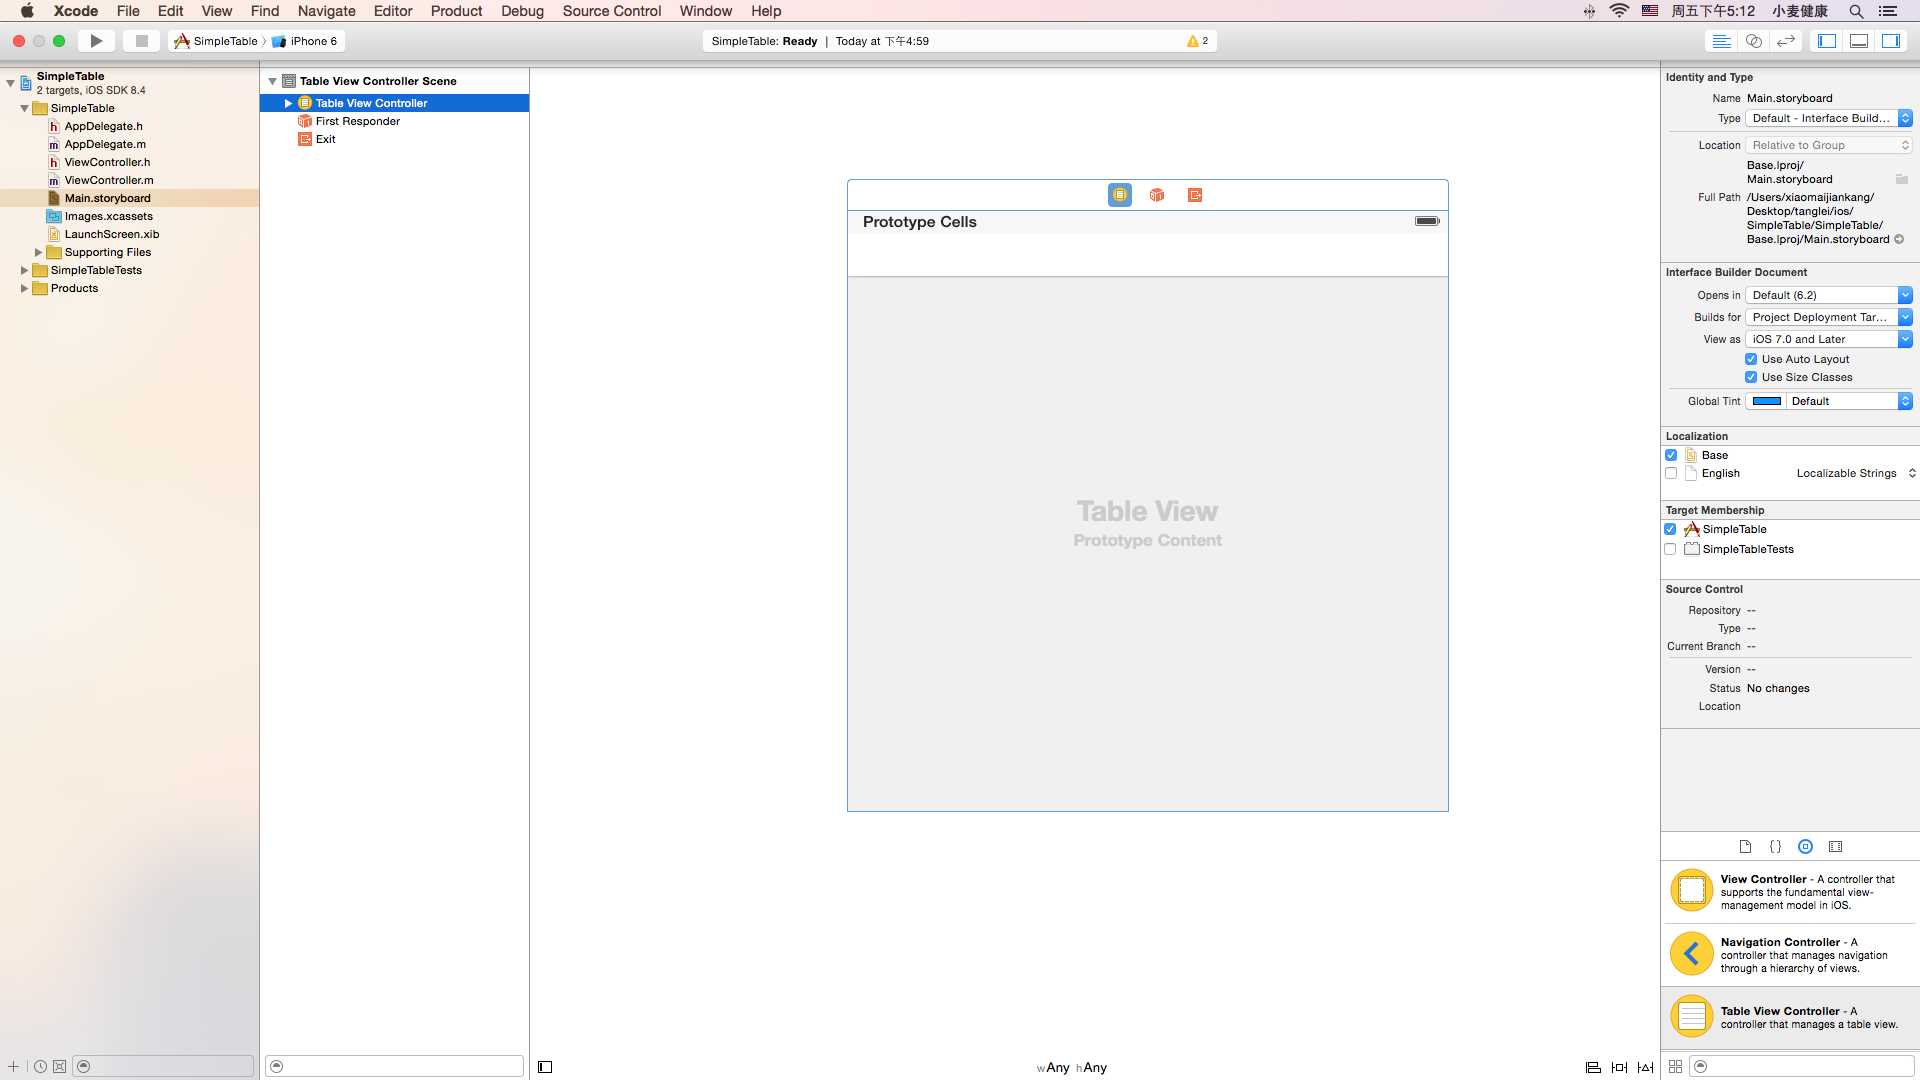1920x1080 pixels.
Task: Click the Global Tint color swatch
Action: pos(1767,400)
